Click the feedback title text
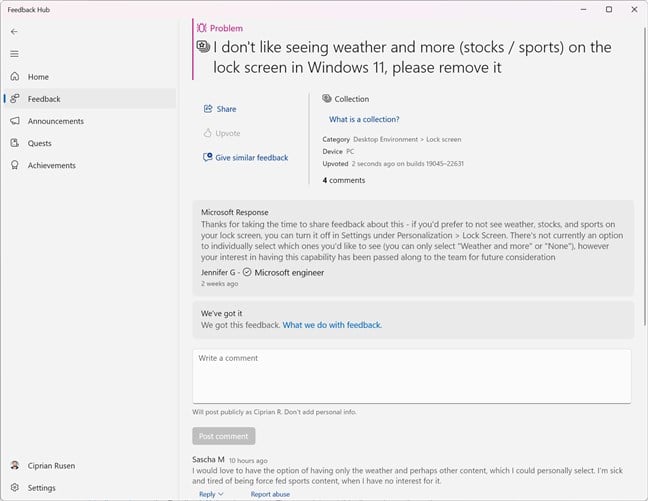 412,57
